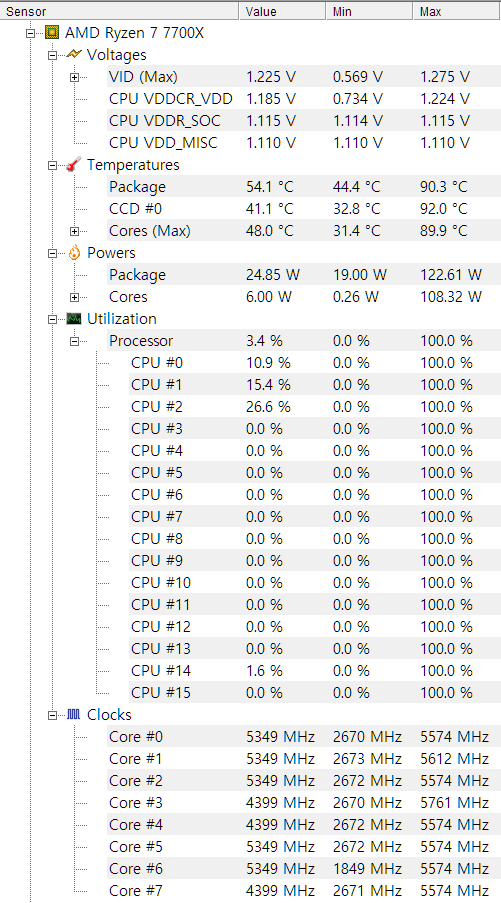Select the CPU #14 utilization row

[x=314, y=671]
